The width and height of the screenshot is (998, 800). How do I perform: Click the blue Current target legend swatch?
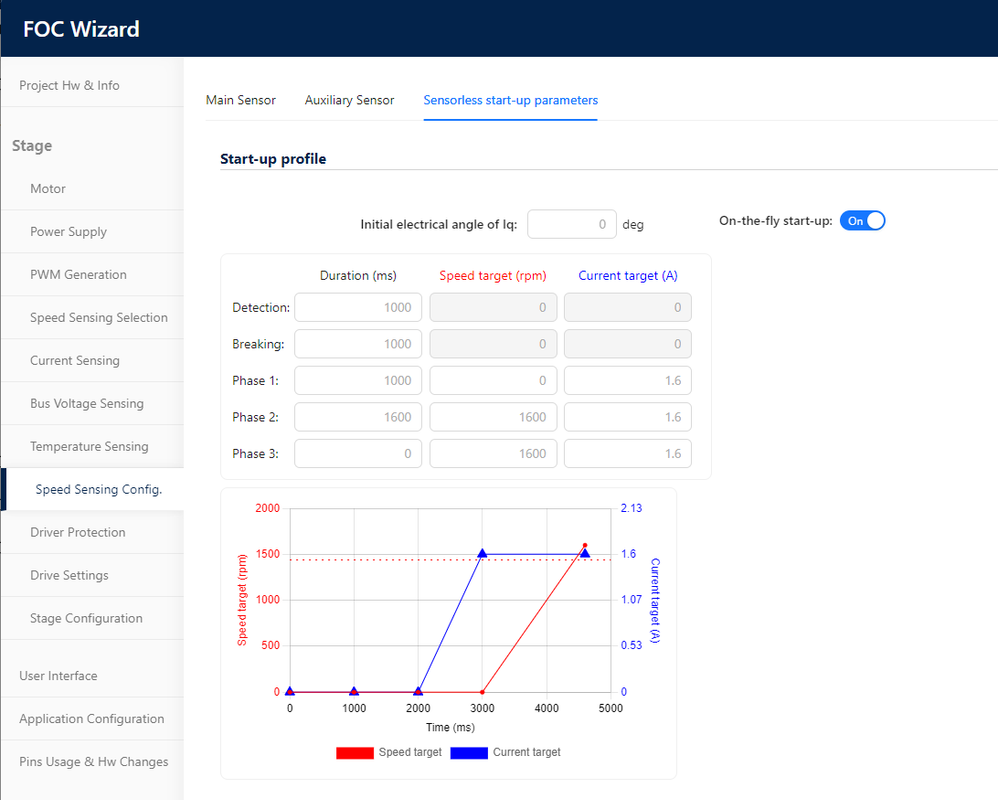469,752
